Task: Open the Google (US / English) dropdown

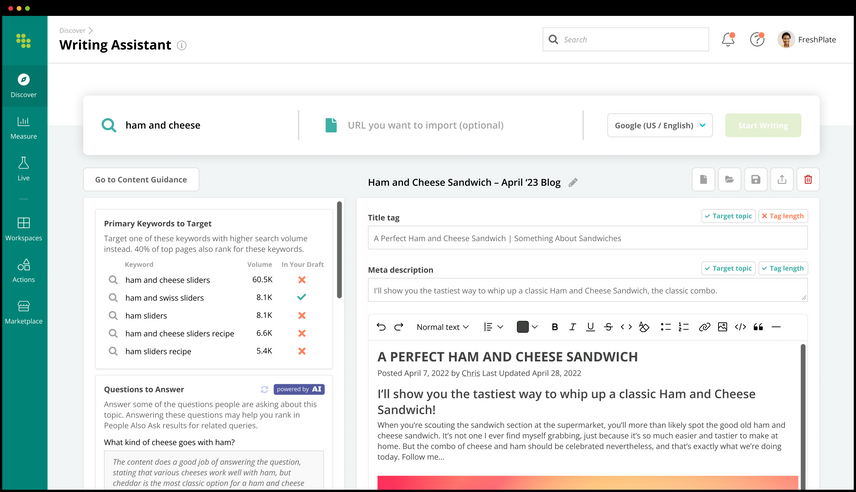Action: point(659,126)
